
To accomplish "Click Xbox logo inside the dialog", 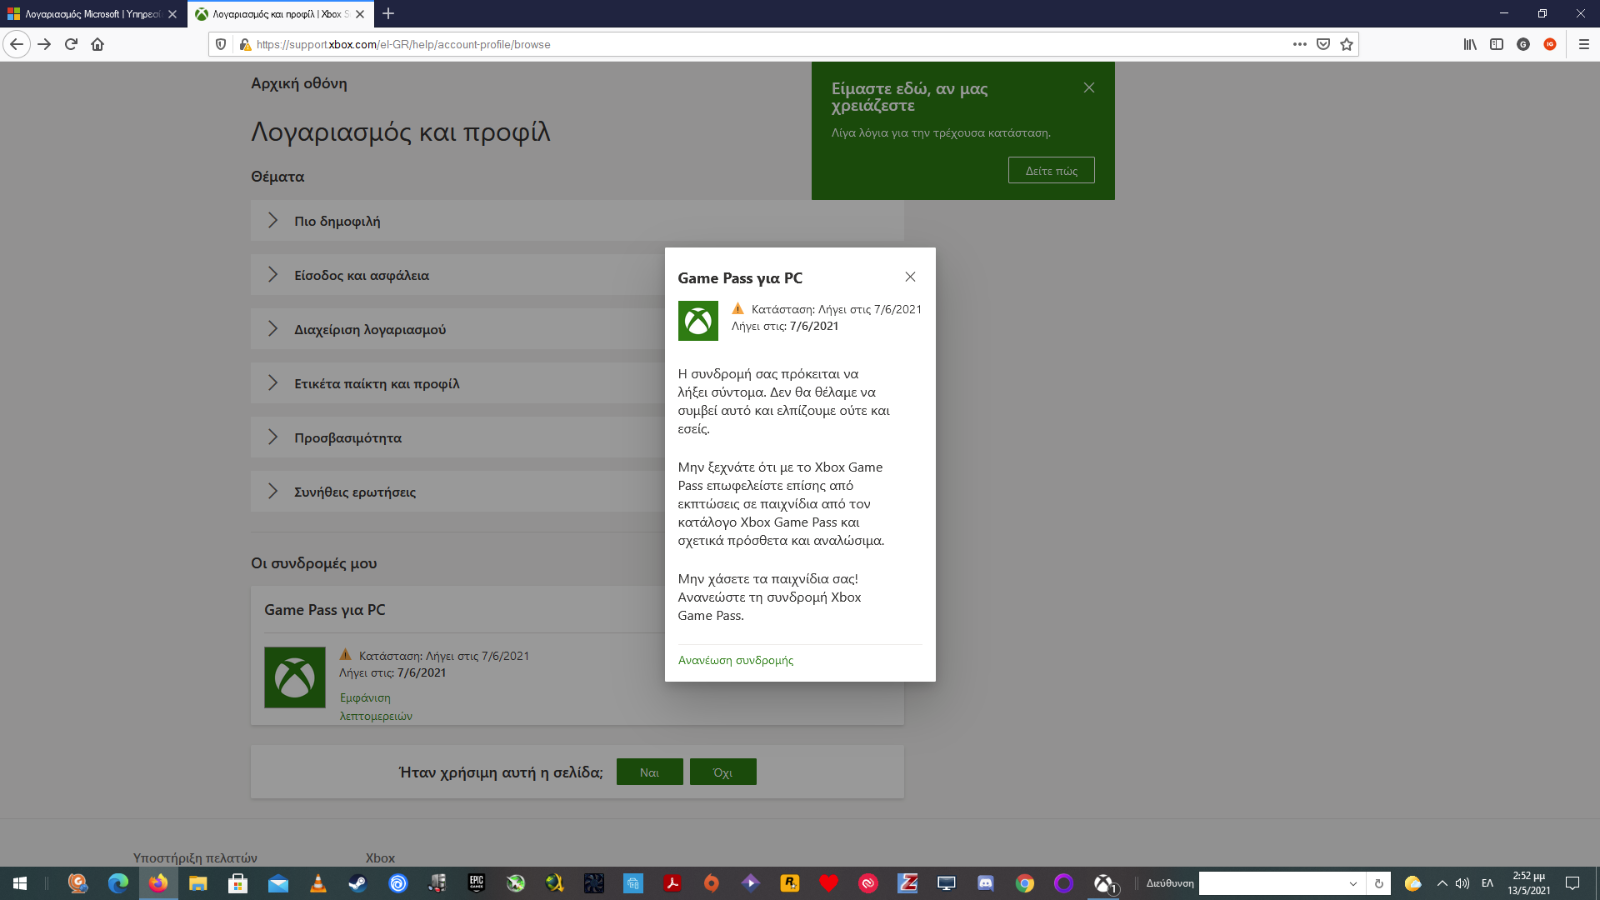I will coord(698,321).
